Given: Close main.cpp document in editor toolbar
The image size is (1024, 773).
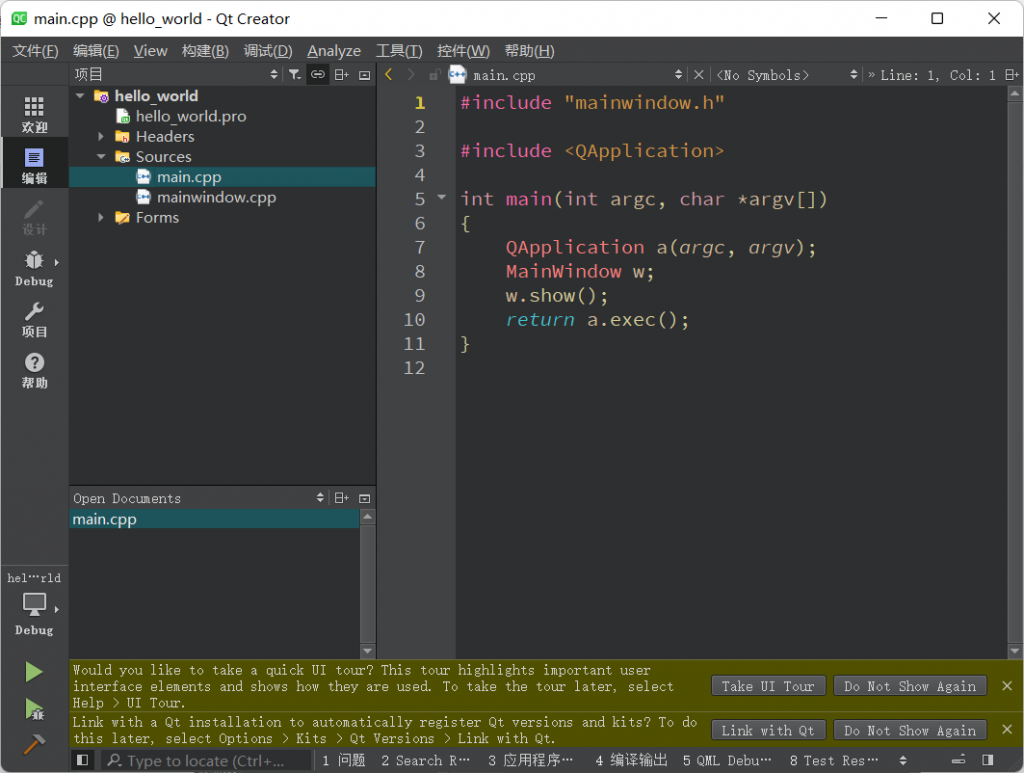Looking at the screenshot, I should click(x=698, y=74).
